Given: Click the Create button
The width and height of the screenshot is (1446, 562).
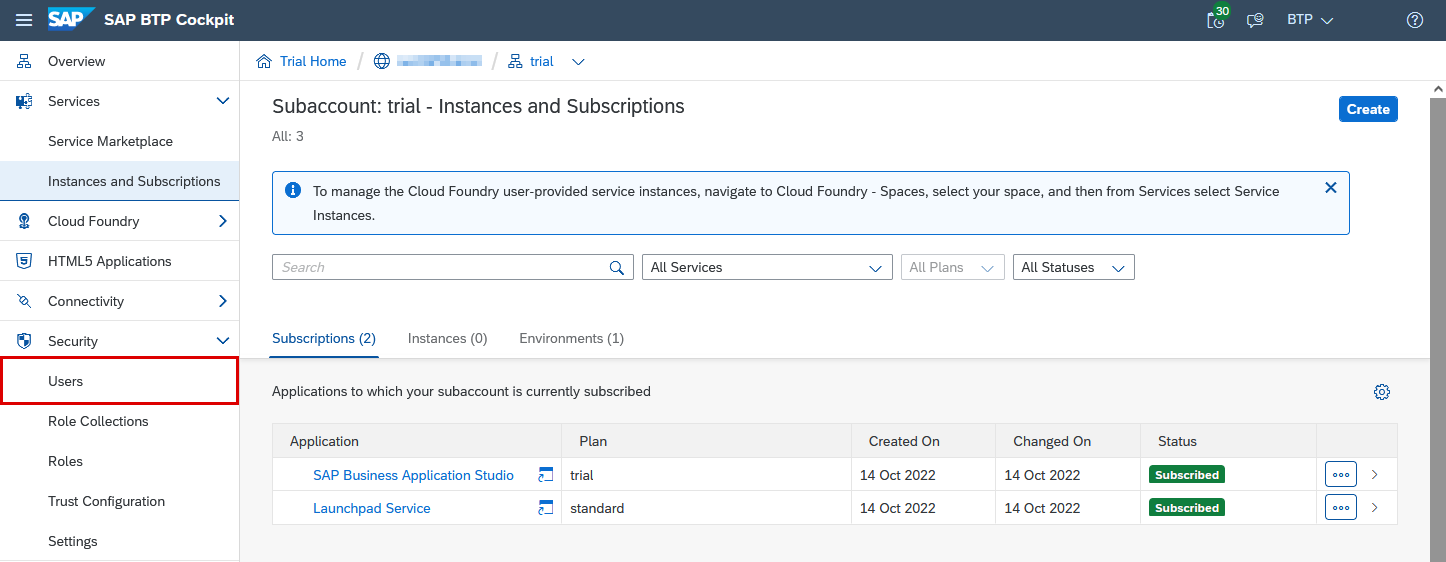Looking at the screenshot, I should (x=1368, y=109).
